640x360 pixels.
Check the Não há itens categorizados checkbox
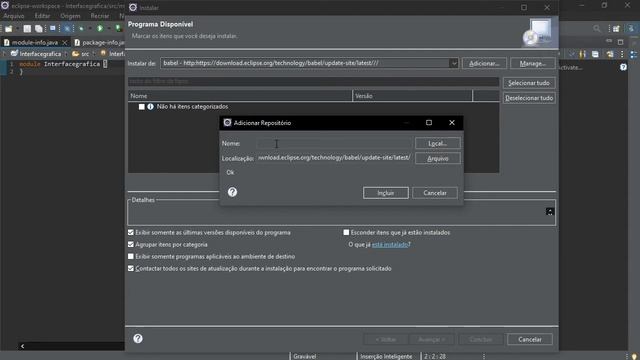pos(142,107)
